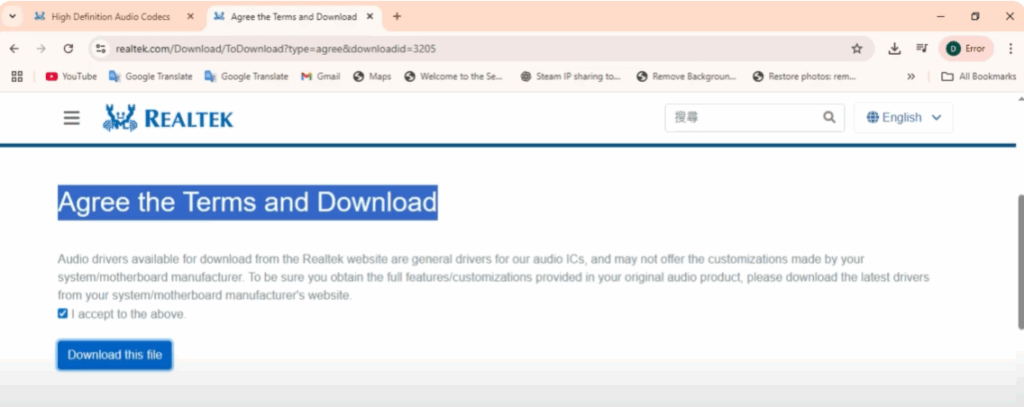
Task: Open the Restore photos bookmark
Action: tap(804, 76)
